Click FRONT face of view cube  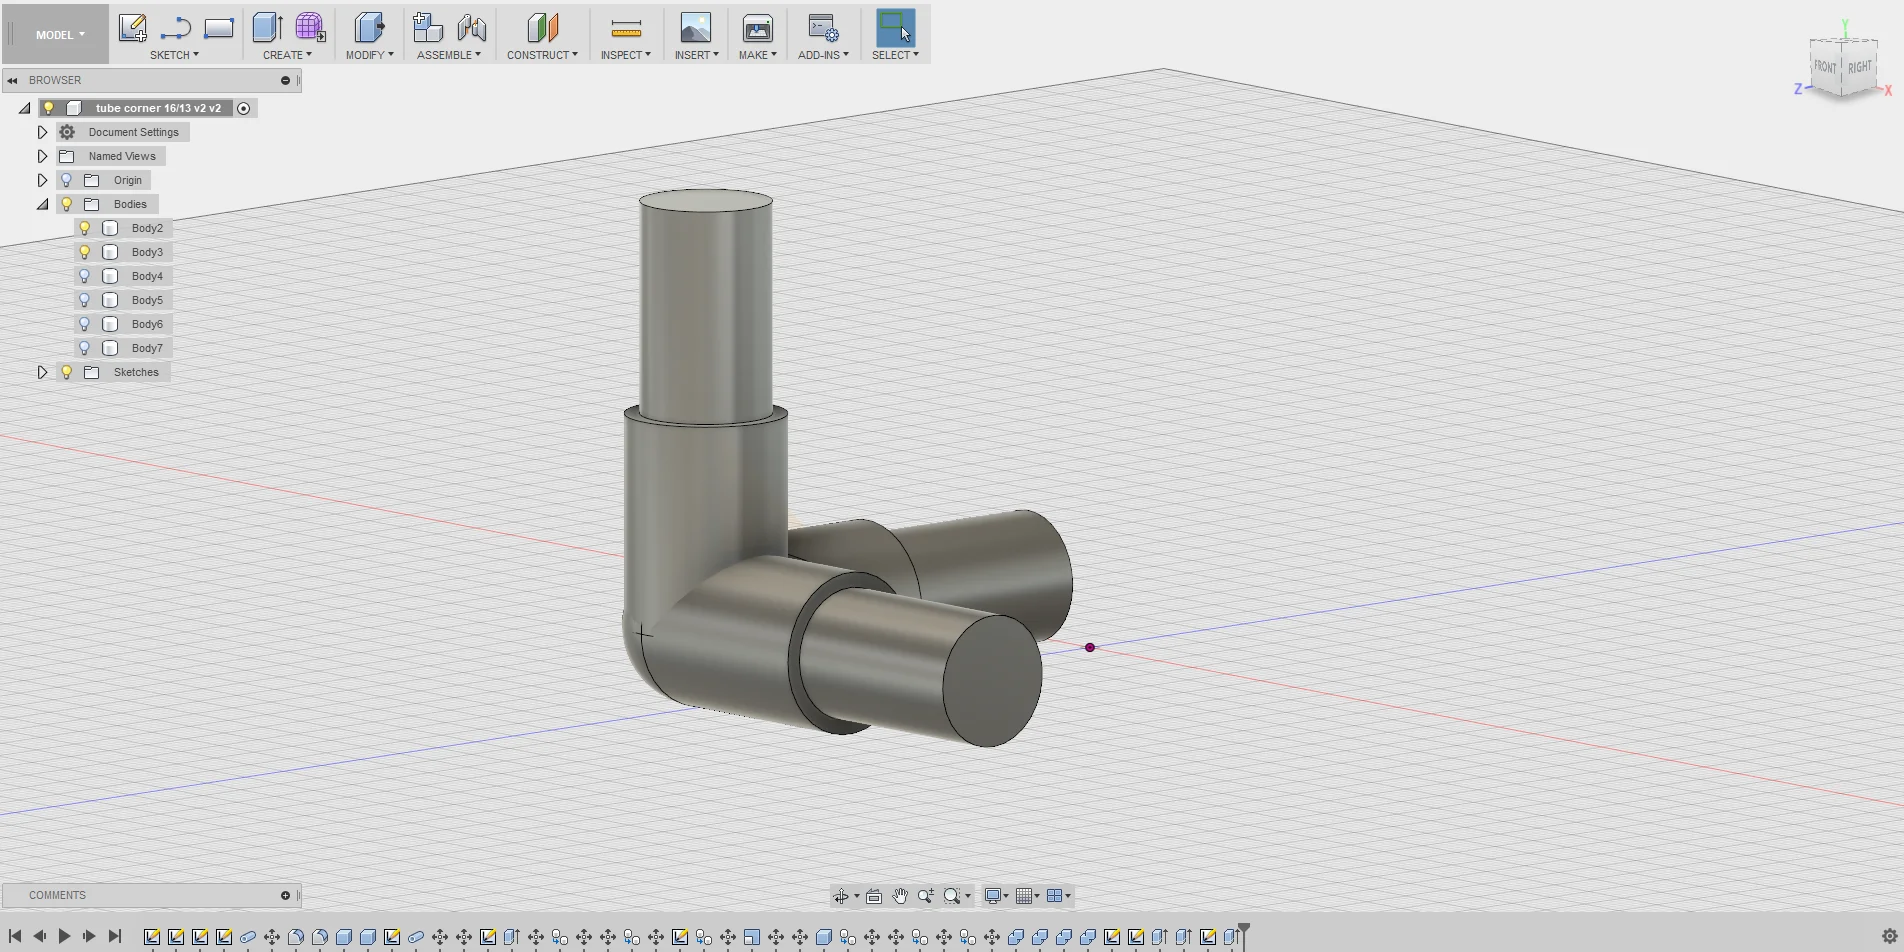[1825, 67]
